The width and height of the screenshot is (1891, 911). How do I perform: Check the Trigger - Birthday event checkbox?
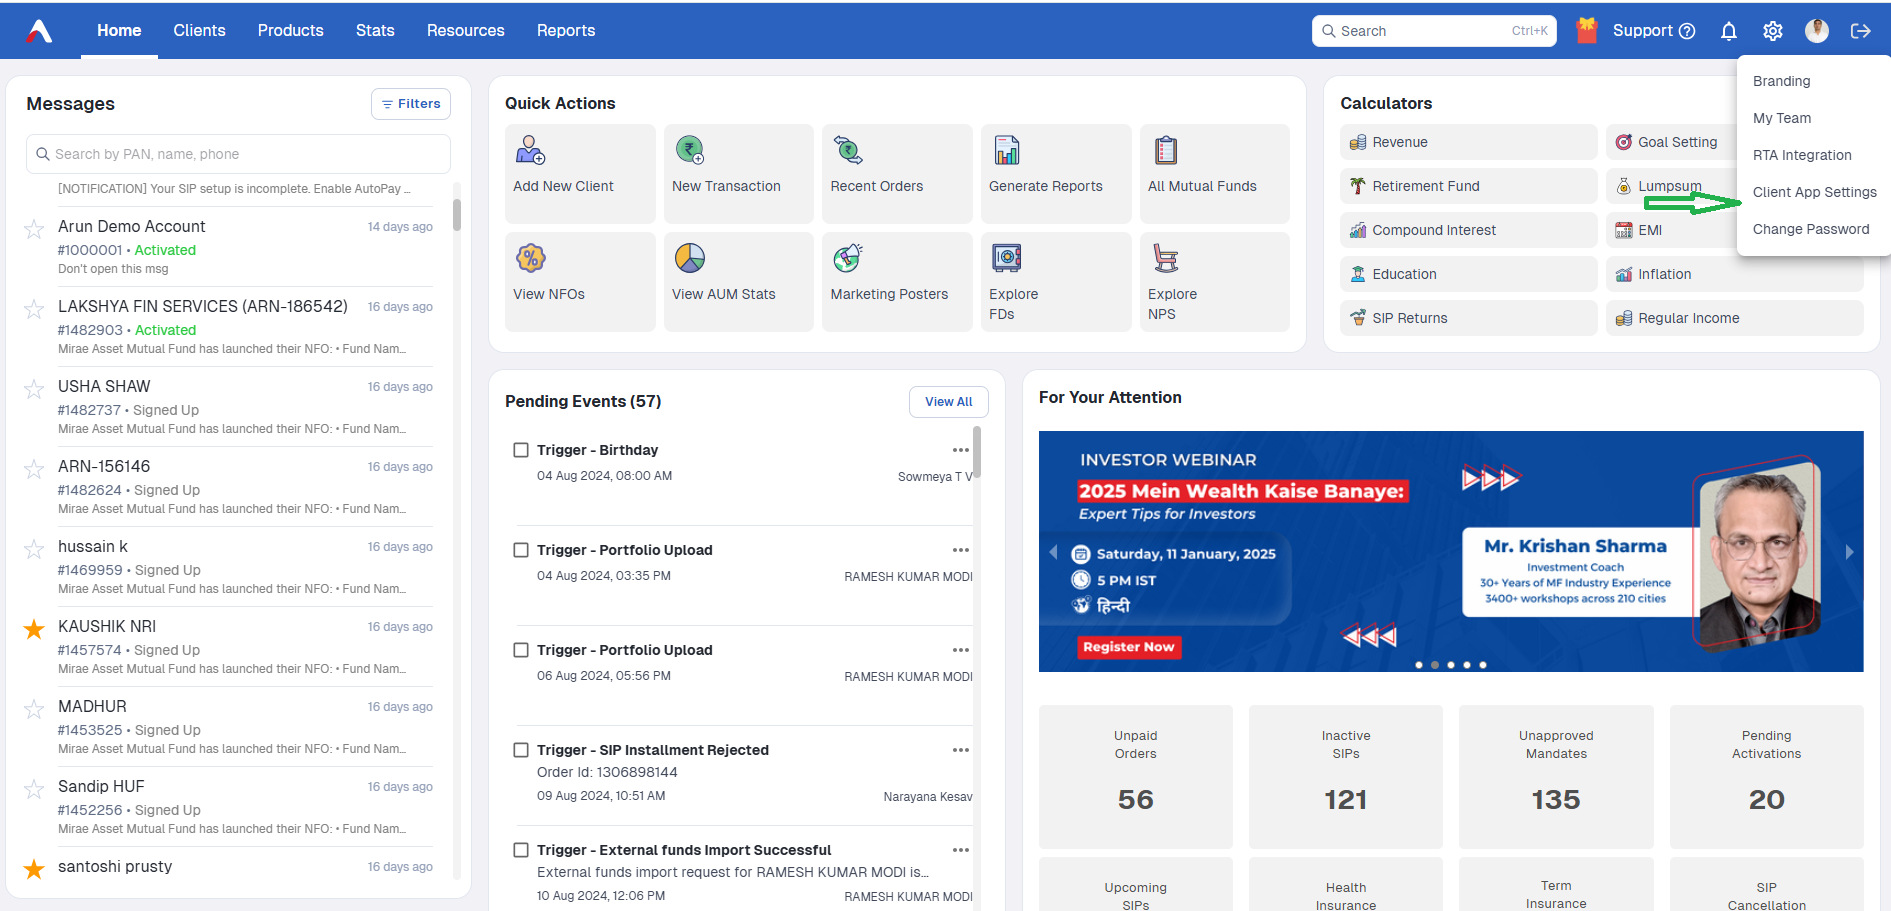point(521,450)
